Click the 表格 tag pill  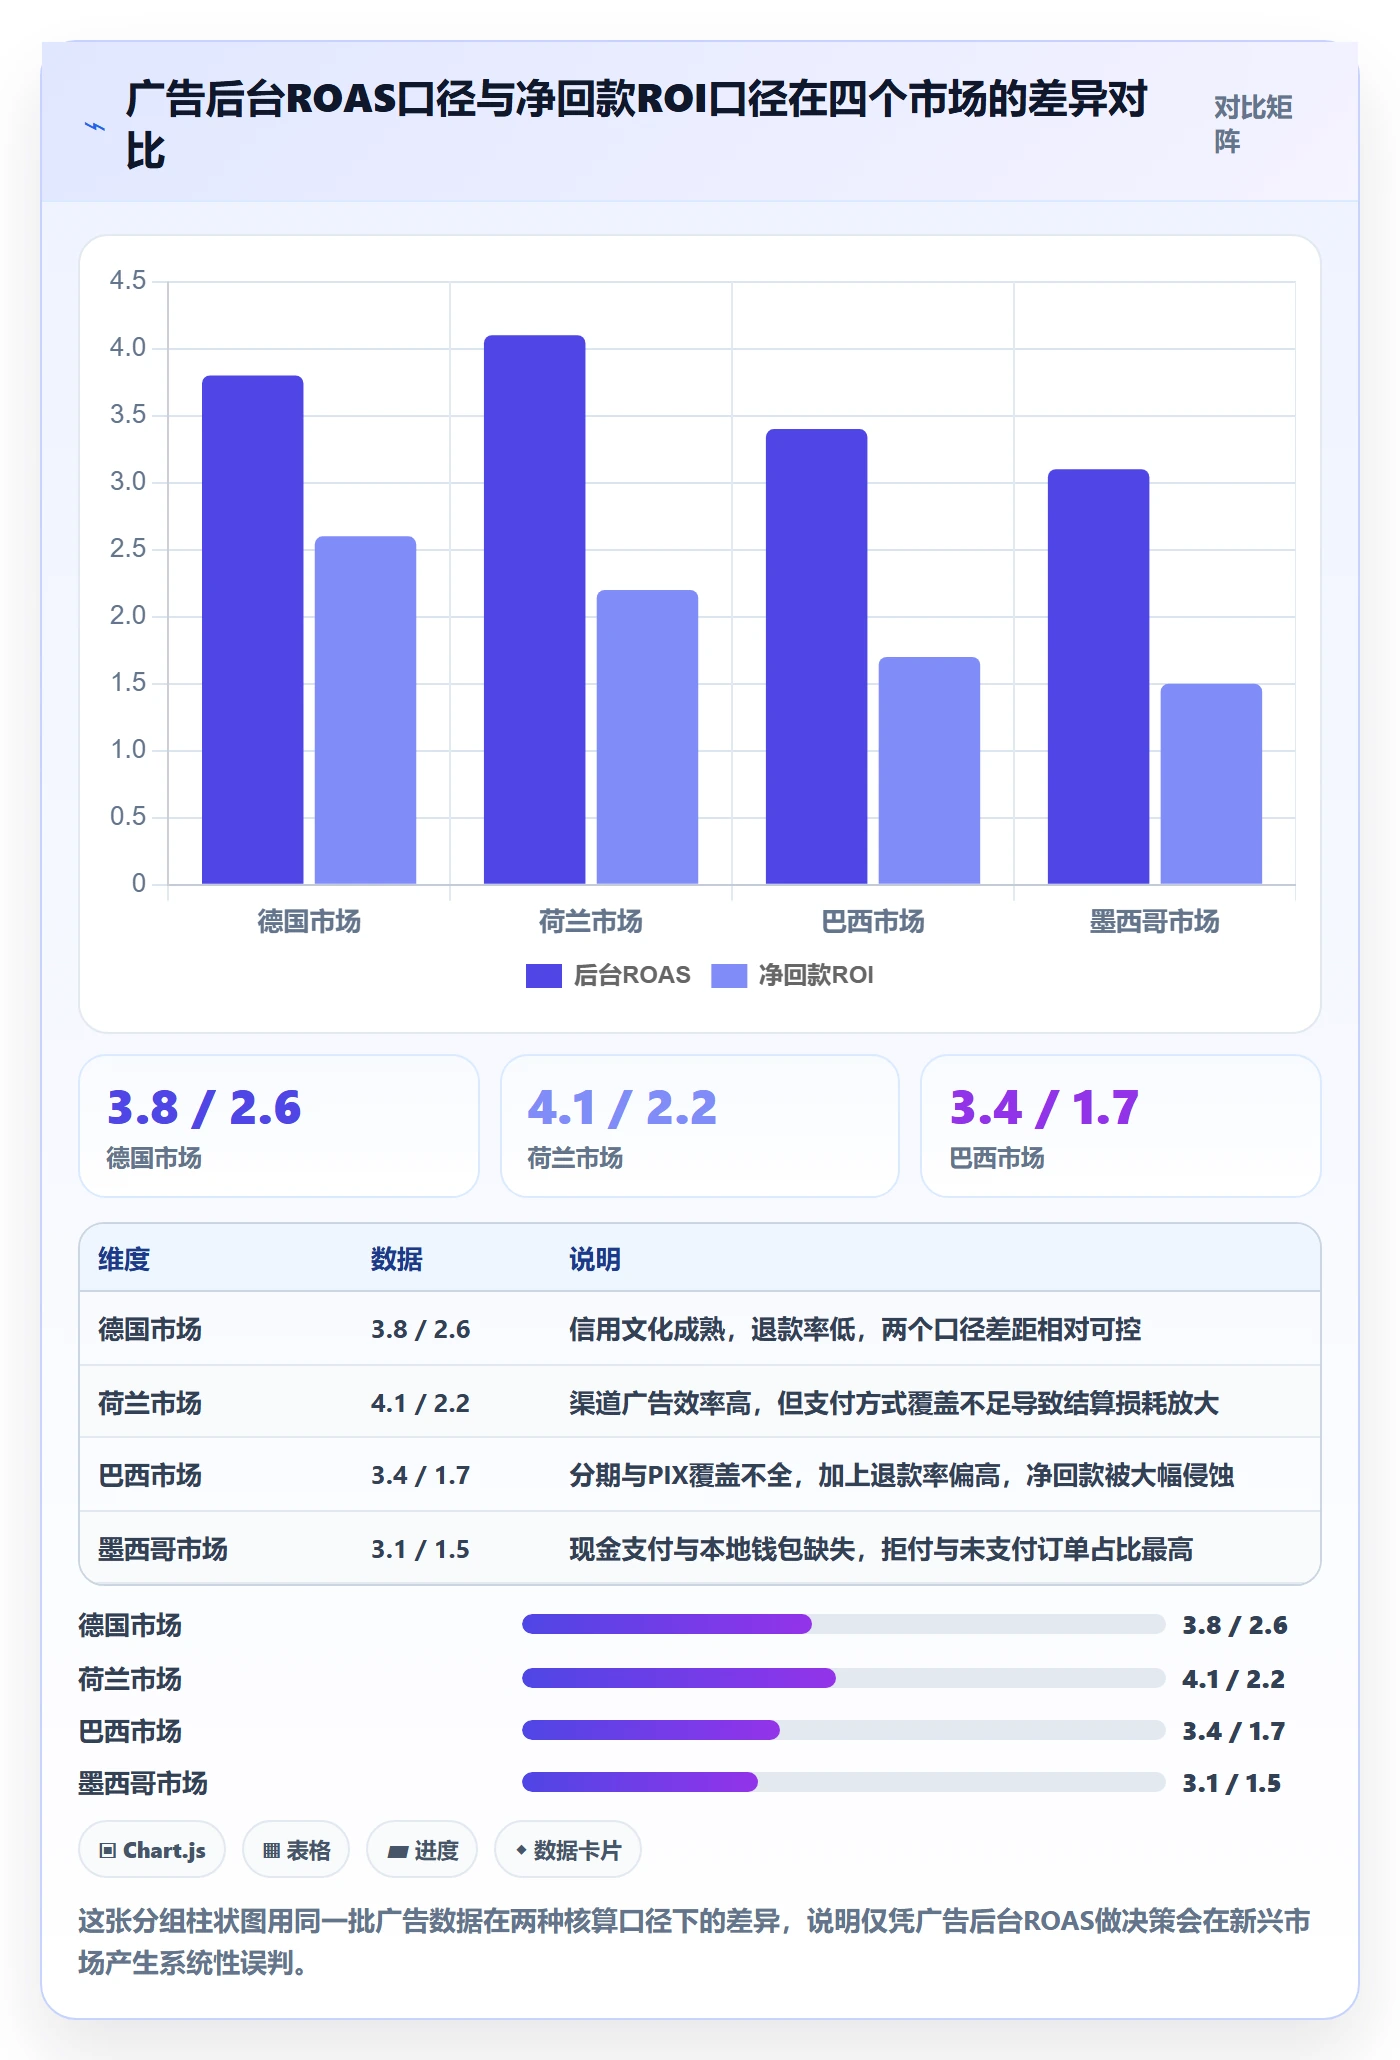(x=296, y=1850)
